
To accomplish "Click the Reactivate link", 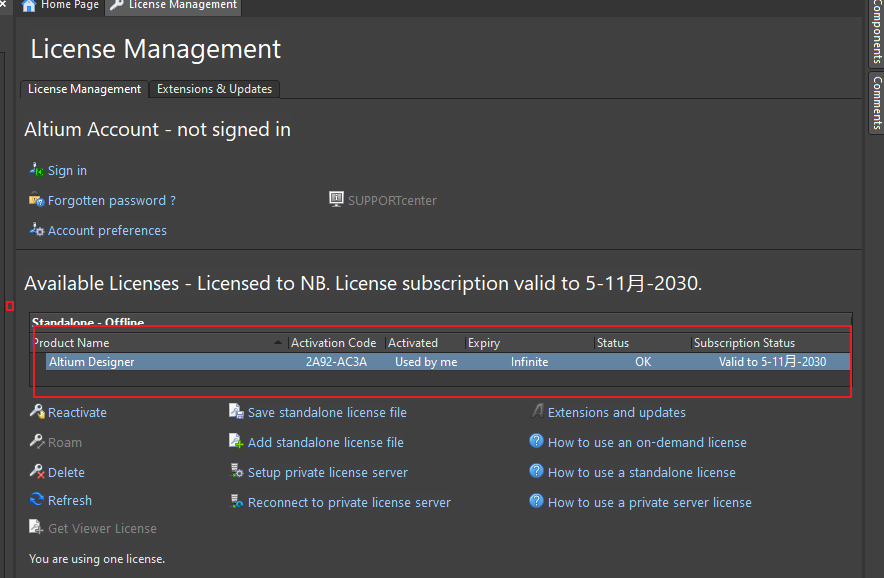I will (77, 413).
